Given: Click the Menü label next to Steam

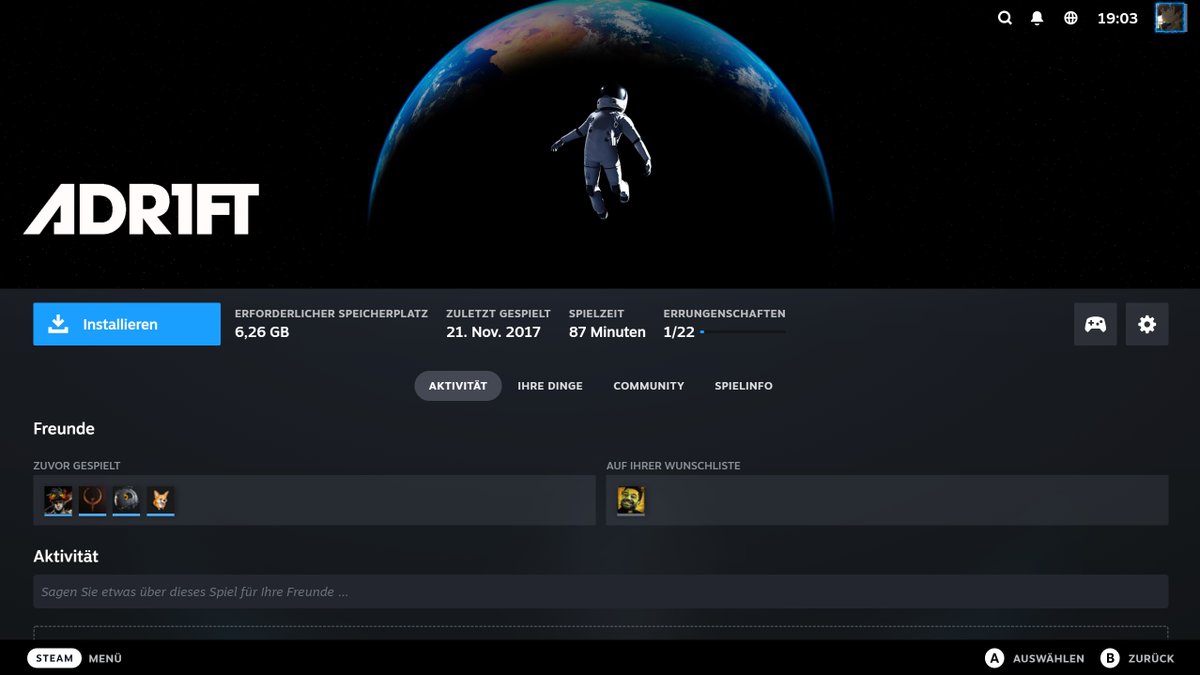Looking at the screenshot, I should [x=105, y=658].
